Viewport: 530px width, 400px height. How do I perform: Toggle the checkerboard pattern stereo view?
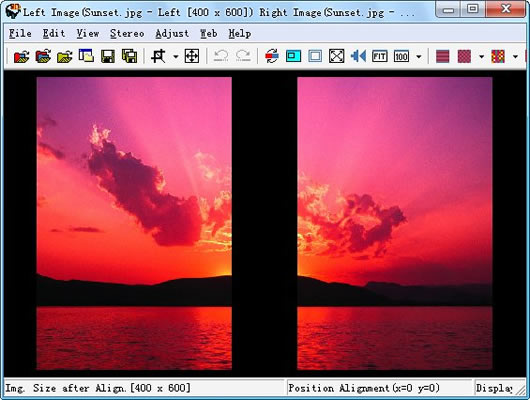(464, 56)
